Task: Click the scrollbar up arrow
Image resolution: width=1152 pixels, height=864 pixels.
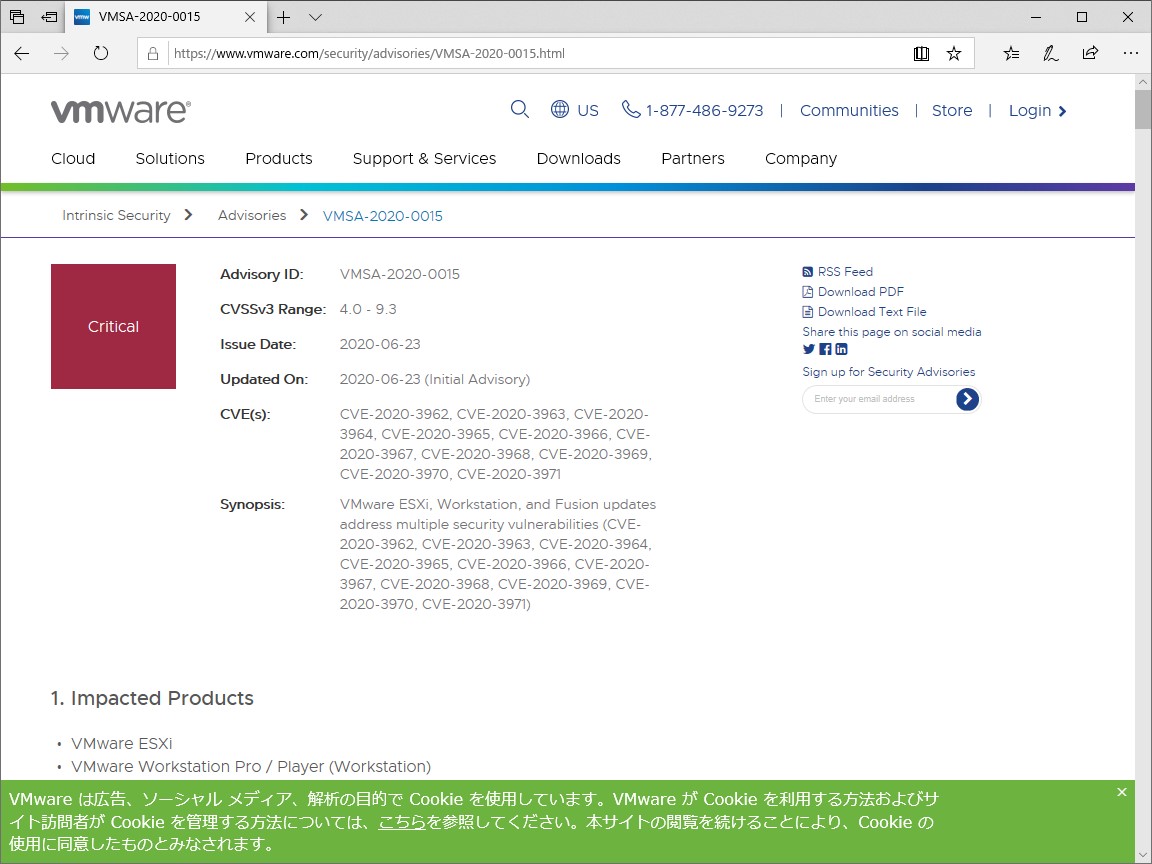Action: pyautogui.click(x=1143, y=82)
